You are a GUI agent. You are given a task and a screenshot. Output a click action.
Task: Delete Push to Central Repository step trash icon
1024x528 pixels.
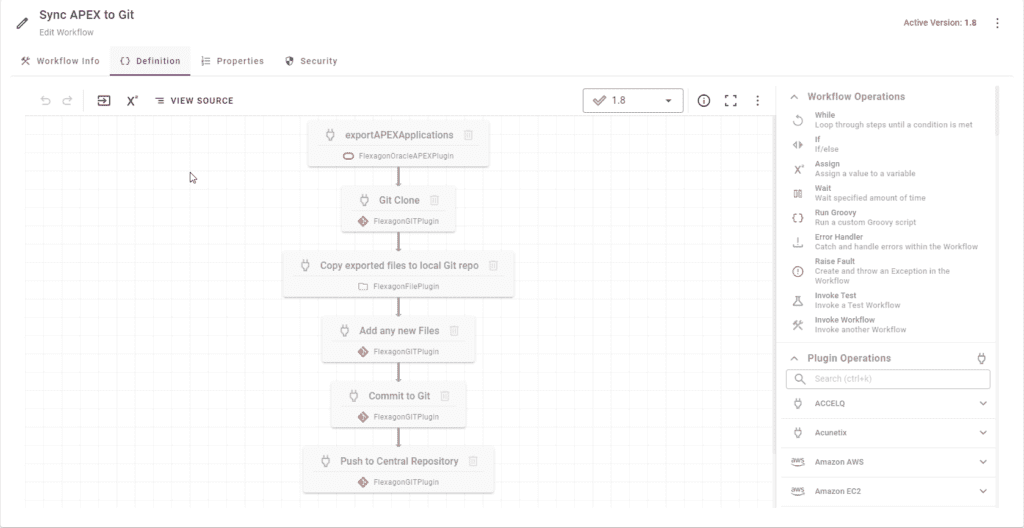click(x=473, y=461)
